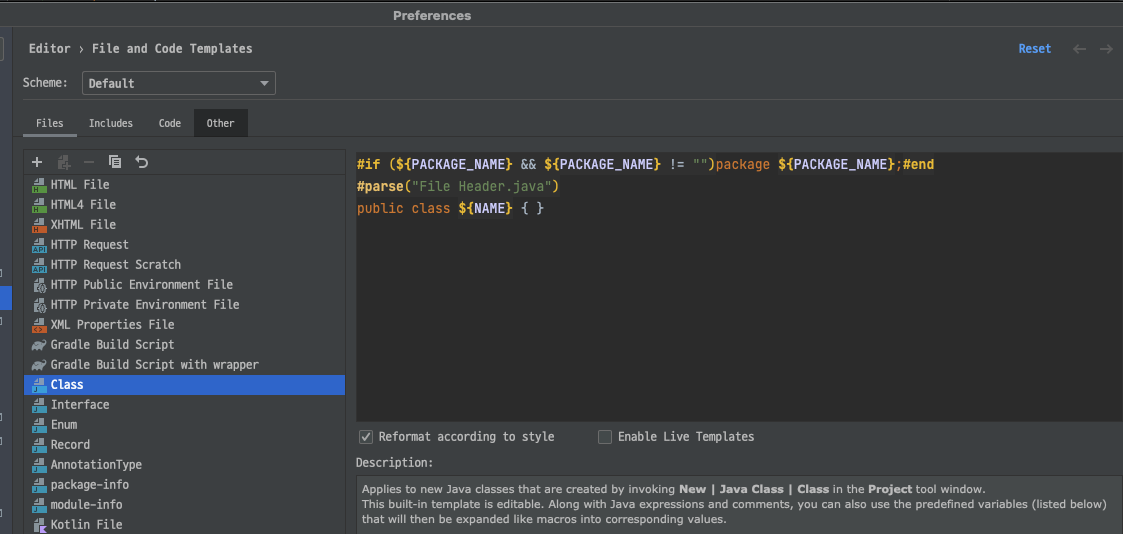The width and height of the screenshot is (1123, 534).
Task: Click the plus icon to create template
Action: tap(37, 162)
